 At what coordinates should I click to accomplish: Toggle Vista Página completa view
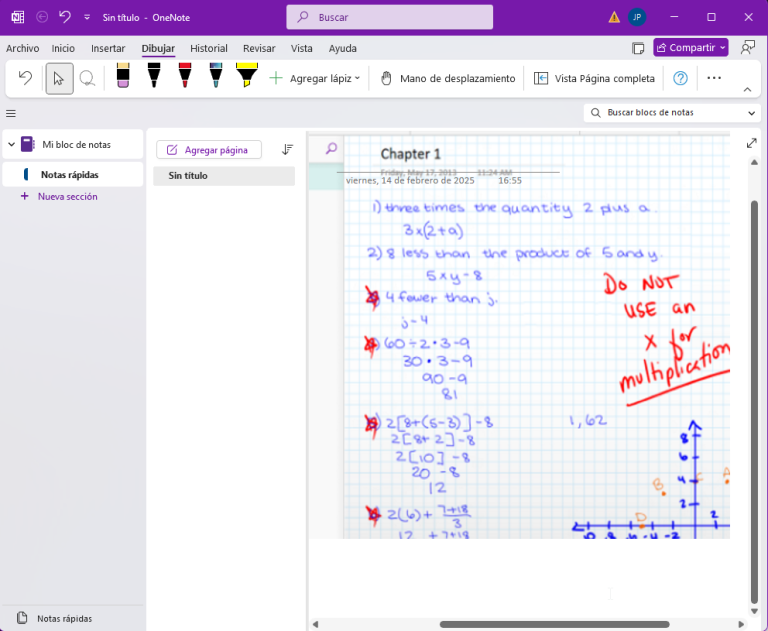click(x=594, y=78)
